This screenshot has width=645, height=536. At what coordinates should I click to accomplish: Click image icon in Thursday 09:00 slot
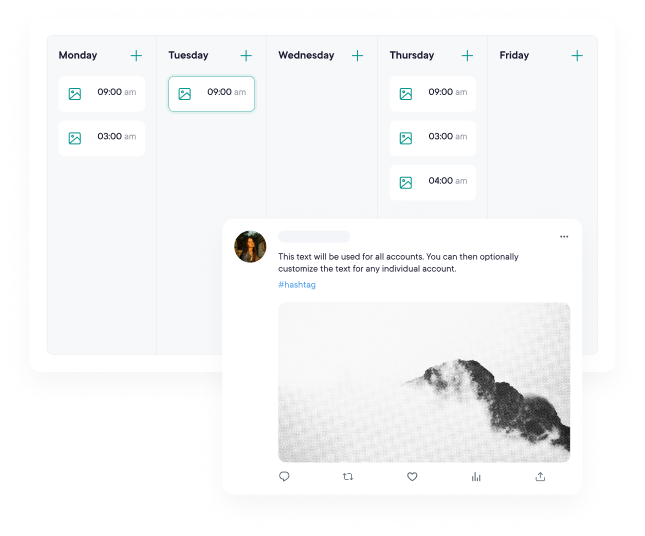[x=406, y=94]
